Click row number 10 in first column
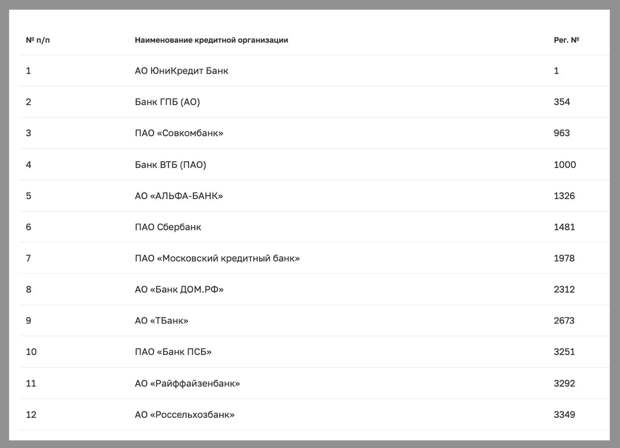 click(x=31, y=352)
